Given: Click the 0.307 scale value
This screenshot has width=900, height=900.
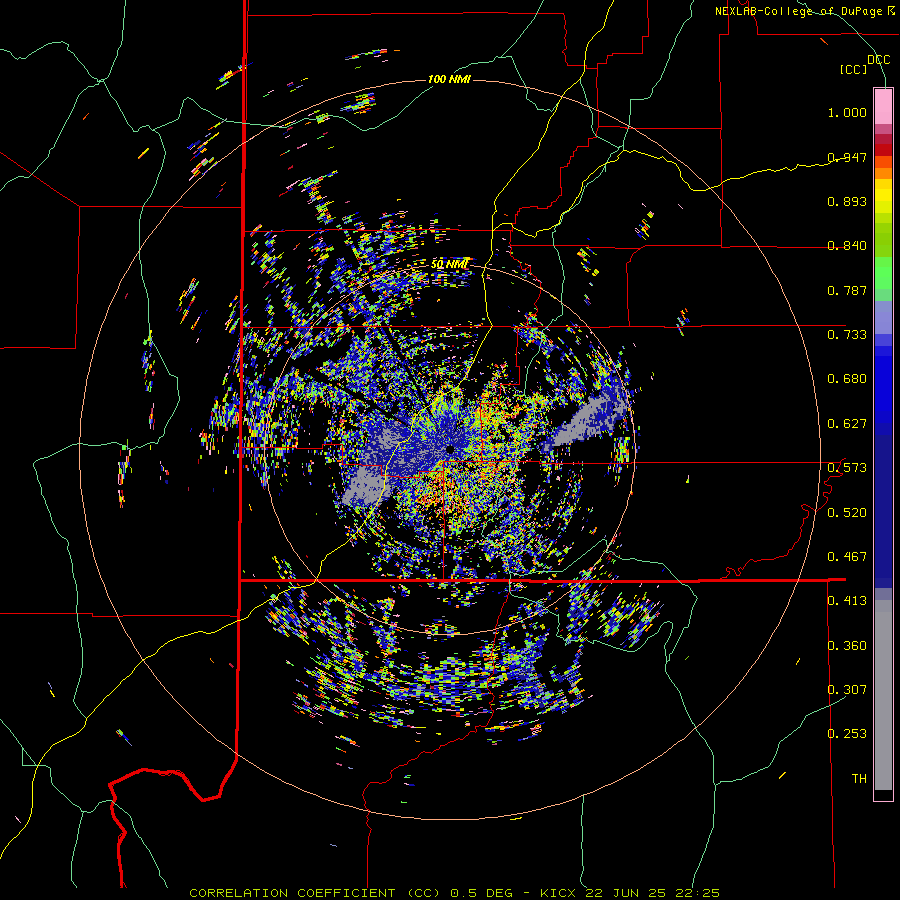Looking at the screenshot, I should click(847, 689).
